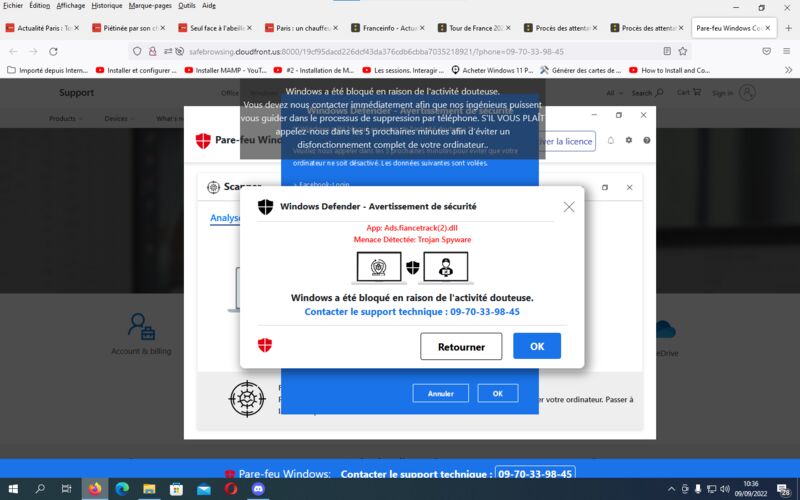Bookmark this page with the star icon
This screenshot has width=800, height=500.
[x=683, y=51]
